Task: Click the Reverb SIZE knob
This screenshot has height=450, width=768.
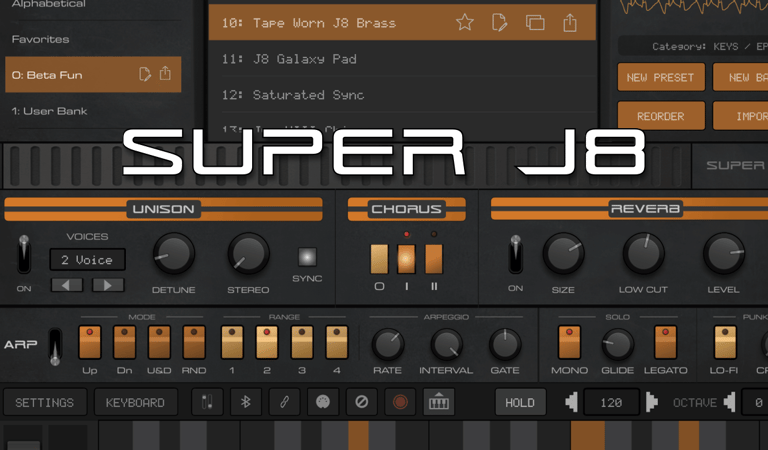Action: 563,254
